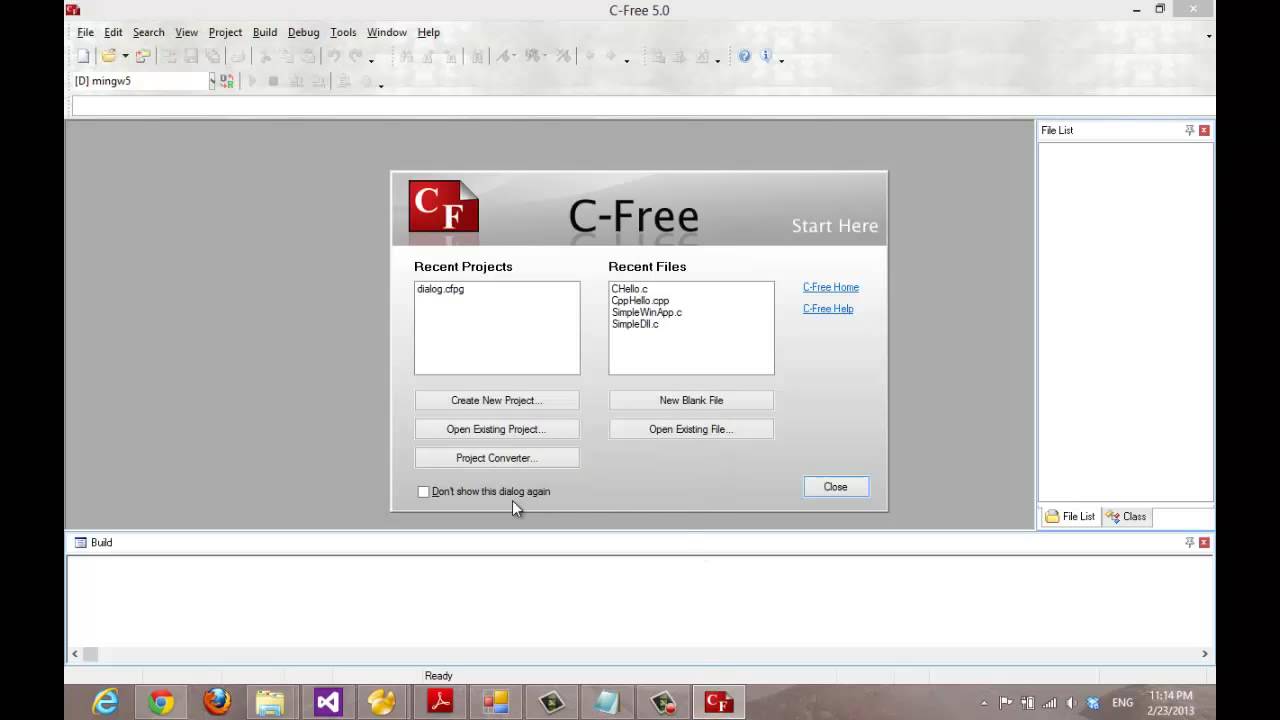
Task: Click the Open project toolbar icon
Action: coord(143,56)
